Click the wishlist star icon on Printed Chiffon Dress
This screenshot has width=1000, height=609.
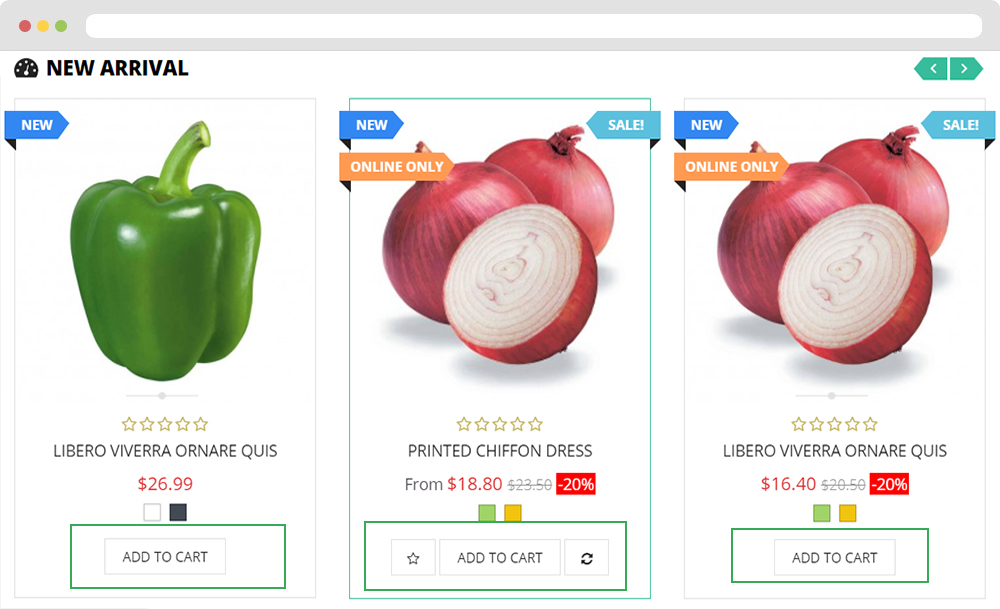pos(413,558)
